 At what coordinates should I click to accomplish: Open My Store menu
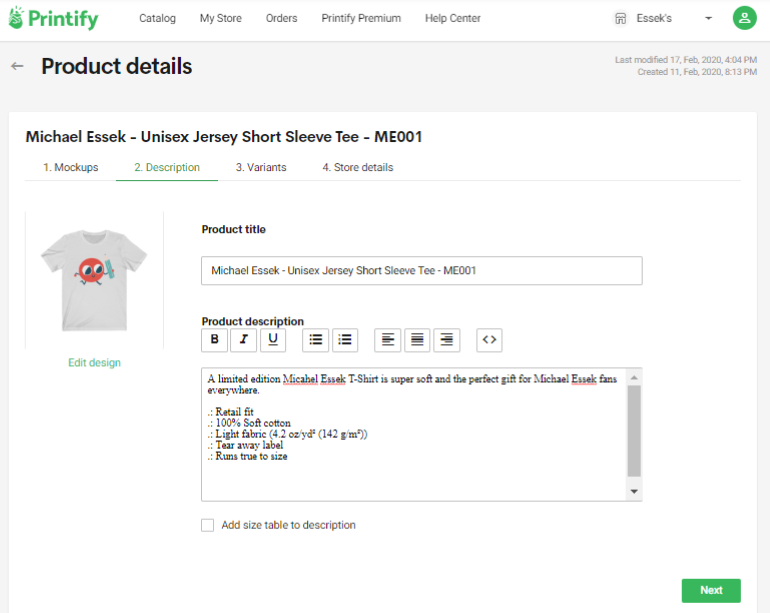tap(220, 18)
